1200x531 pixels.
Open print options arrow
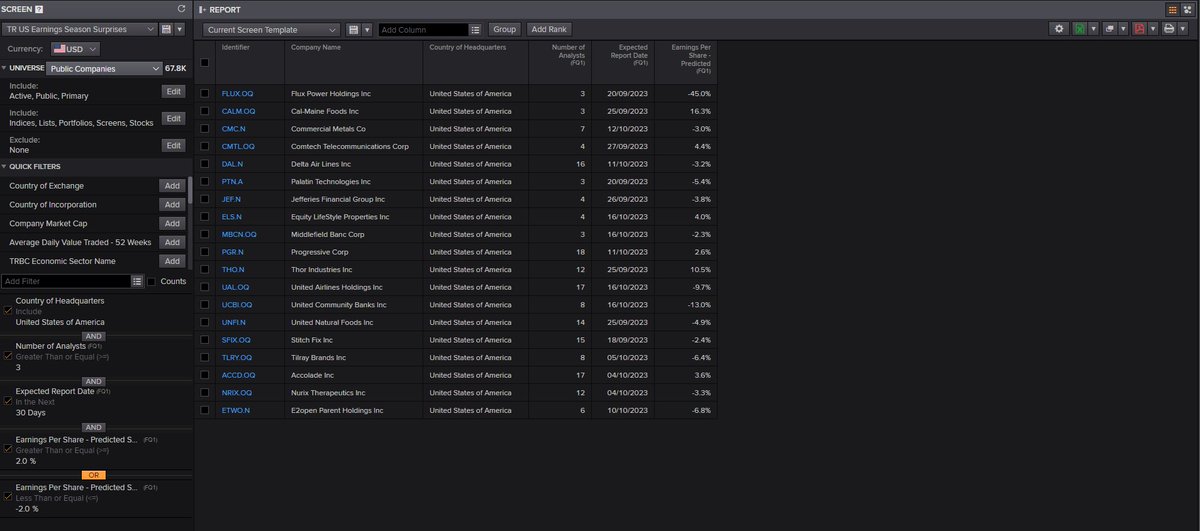pos(1184,30)
